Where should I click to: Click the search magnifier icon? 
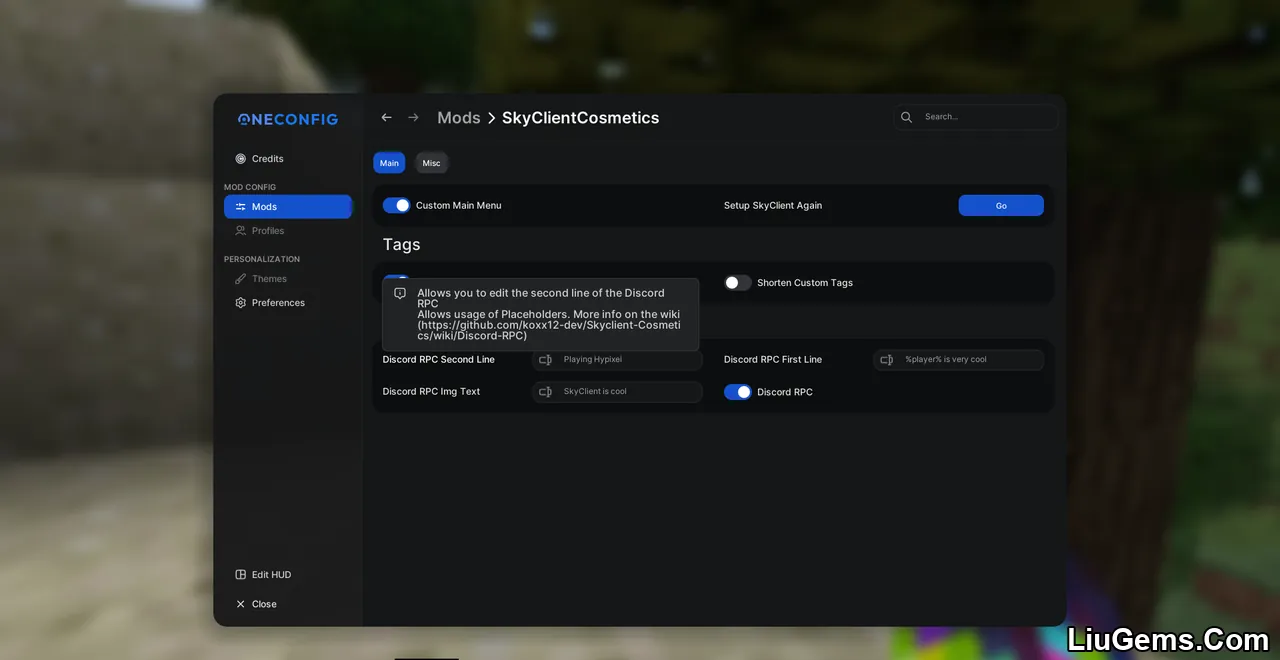[x=906, y=117]
